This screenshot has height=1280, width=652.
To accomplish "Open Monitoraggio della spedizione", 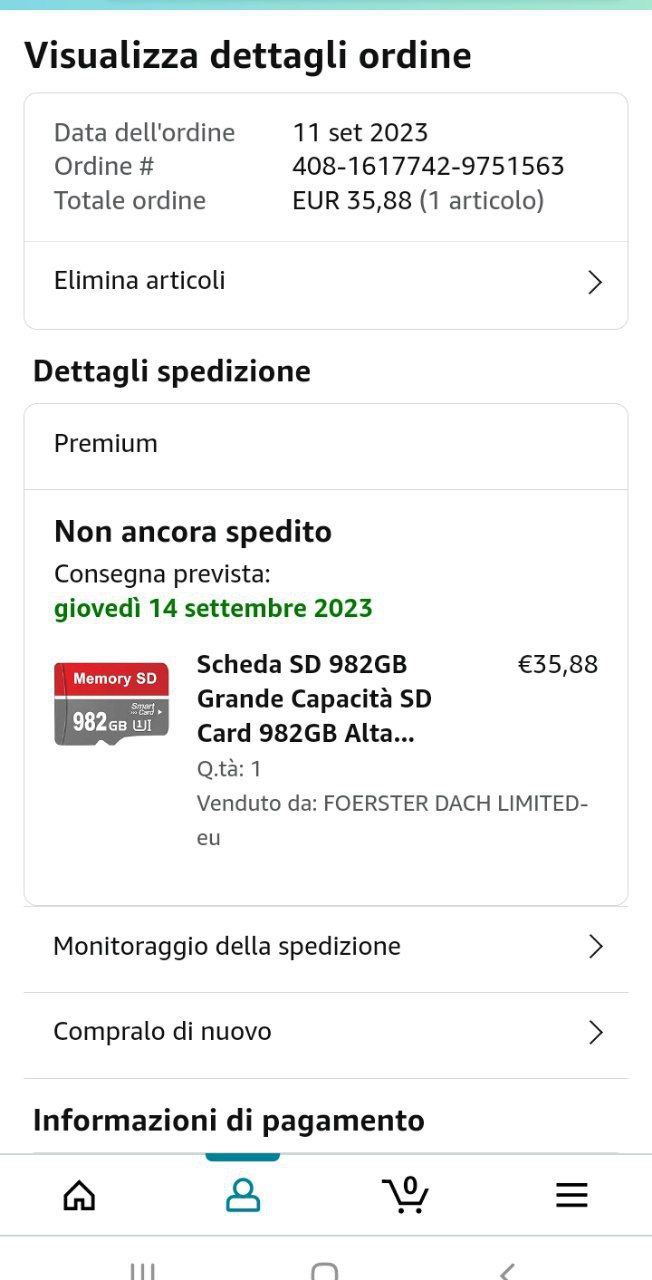I will (326, 948).
